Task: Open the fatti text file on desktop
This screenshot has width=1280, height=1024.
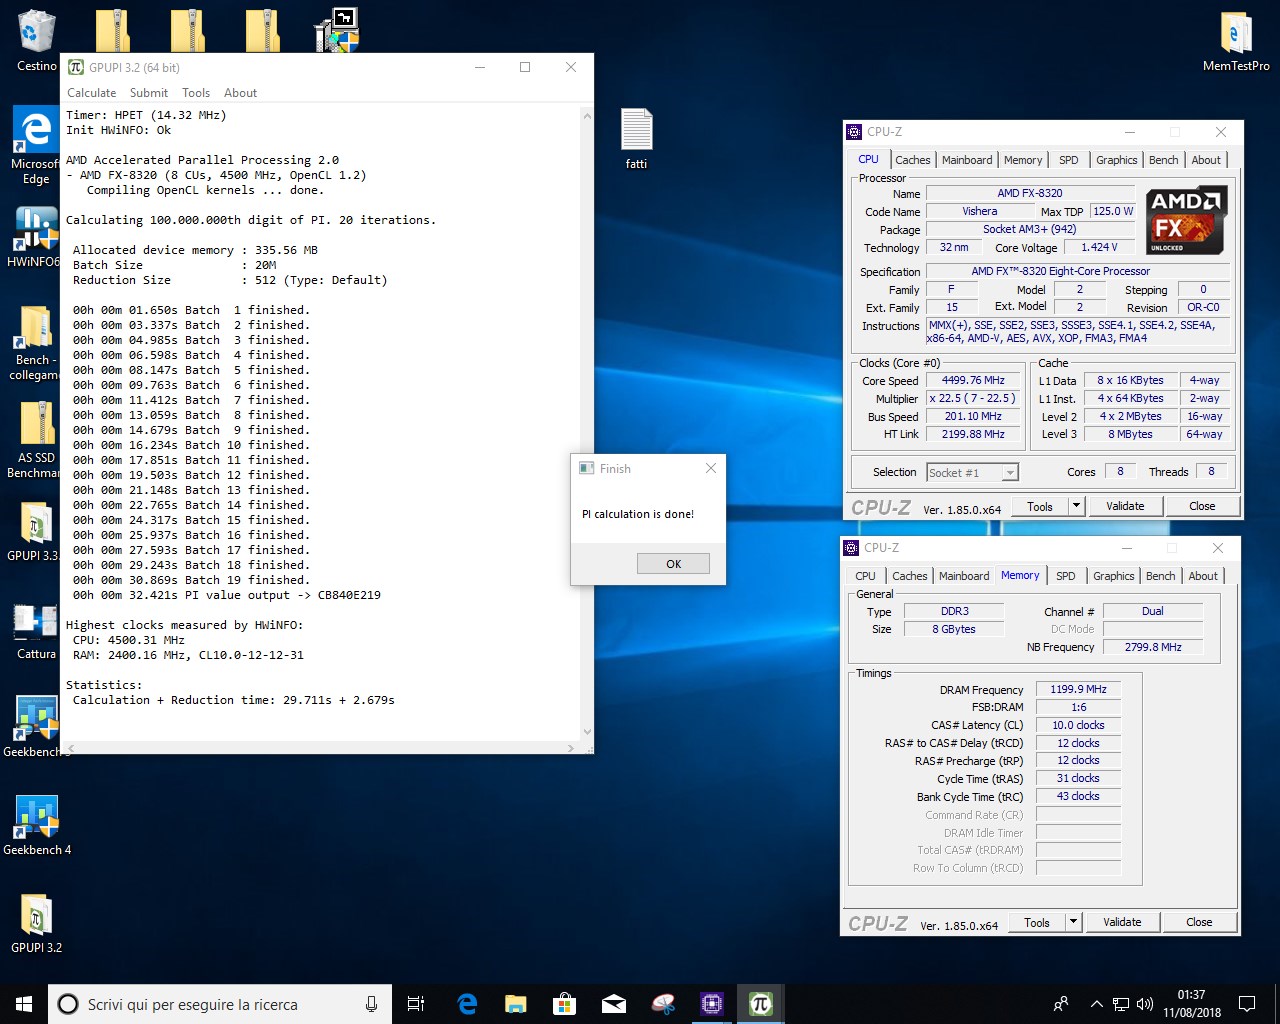Action: point(636,139)
